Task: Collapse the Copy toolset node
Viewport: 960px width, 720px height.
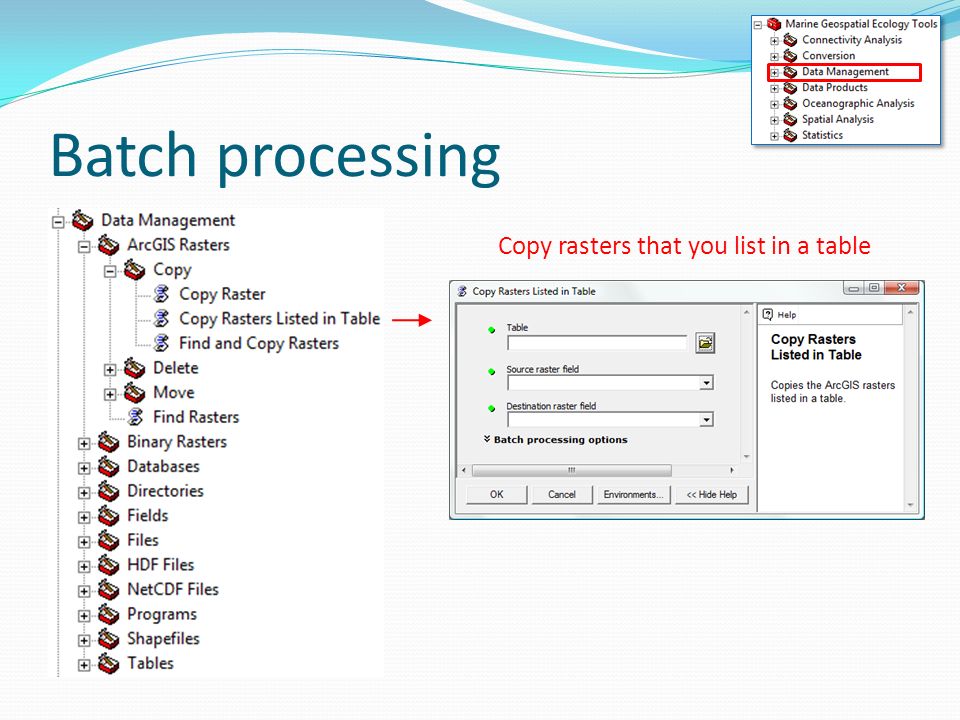Action: [110, 271]
